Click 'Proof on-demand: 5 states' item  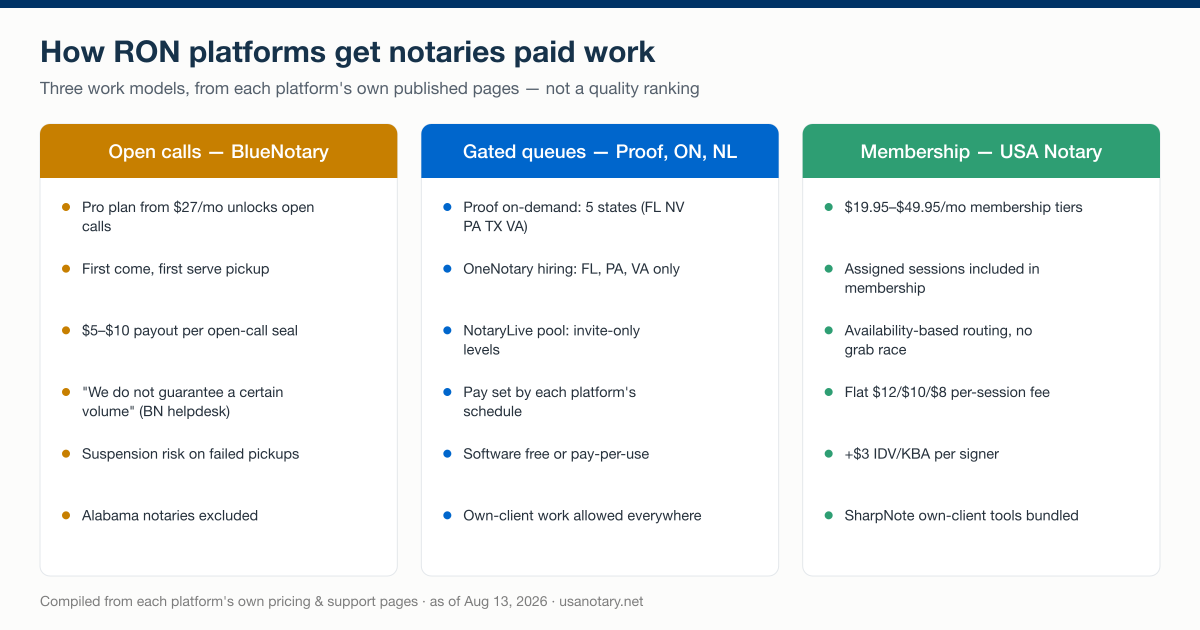click(x=574, y=217)
